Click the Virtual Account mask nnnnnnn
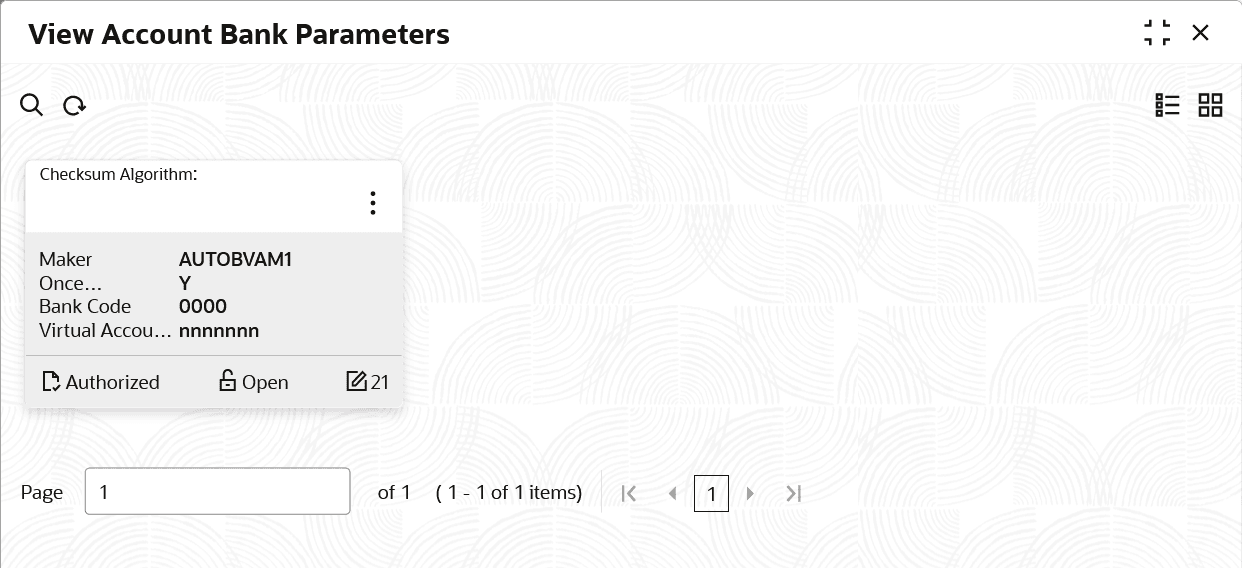The width and height of the screenshot is (1242, 568). tap(219, 331)
